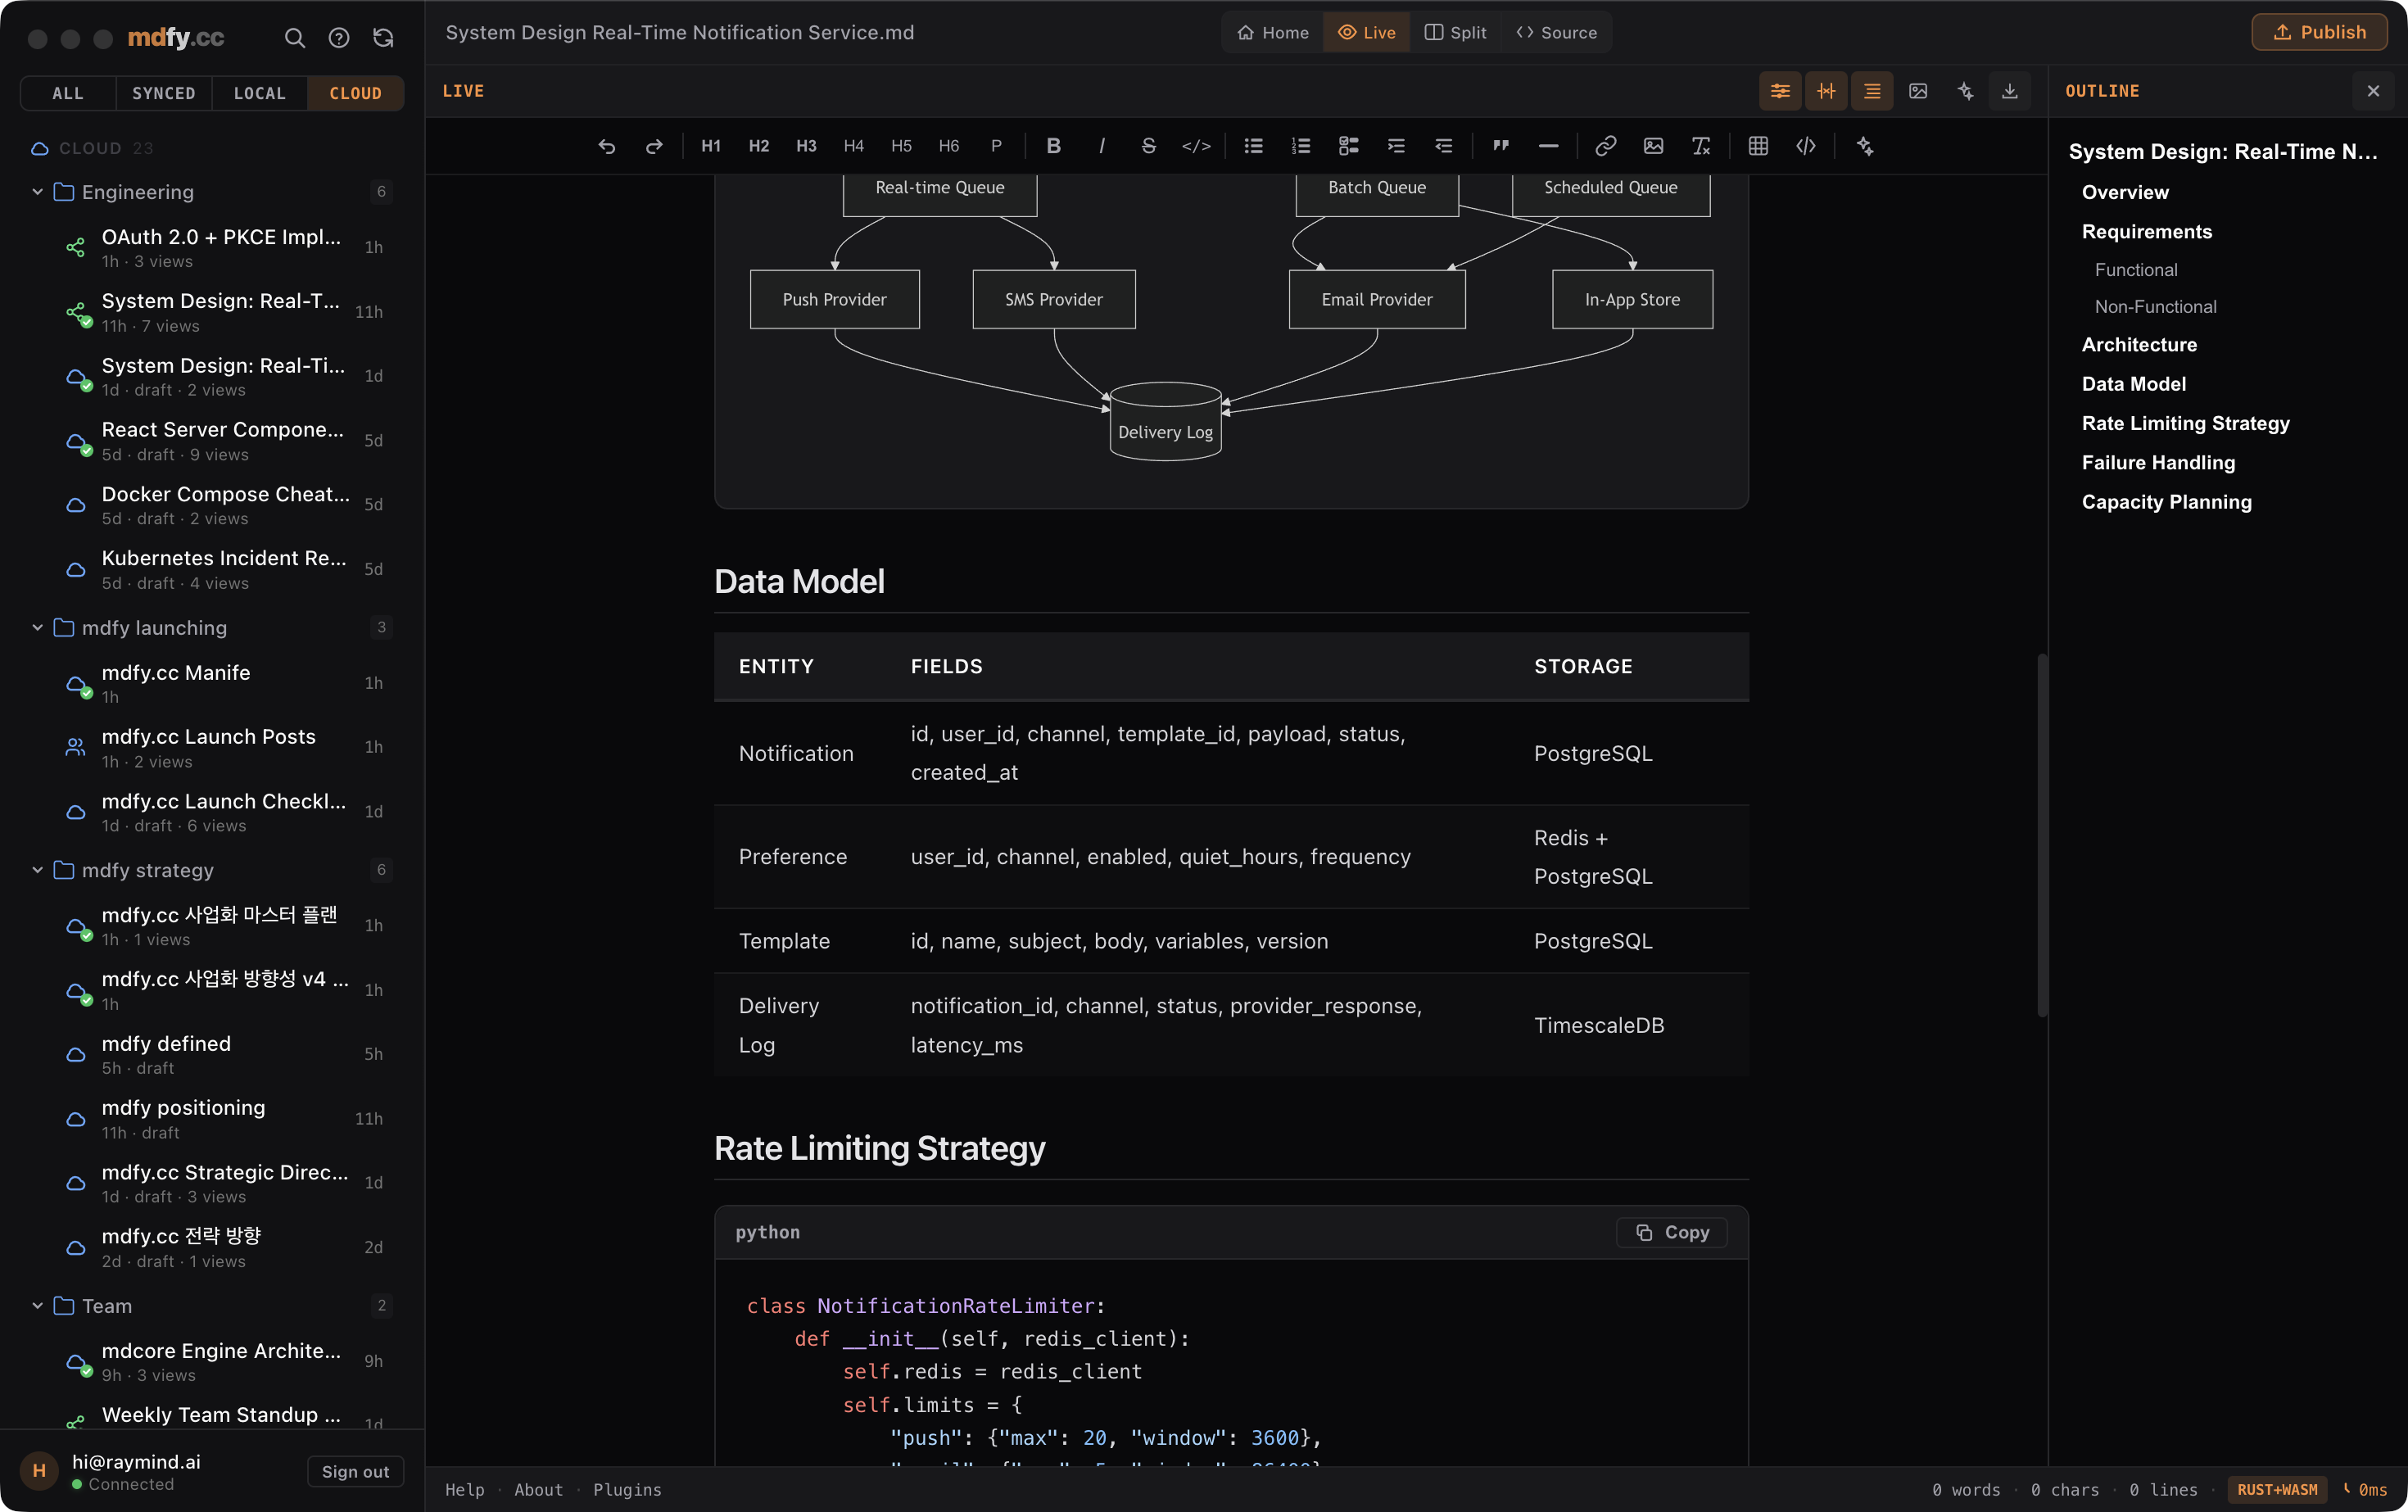2408x1512 pixels.
Task: Click the editor vertical scrollbar thumb
Action: point(2042,835)
